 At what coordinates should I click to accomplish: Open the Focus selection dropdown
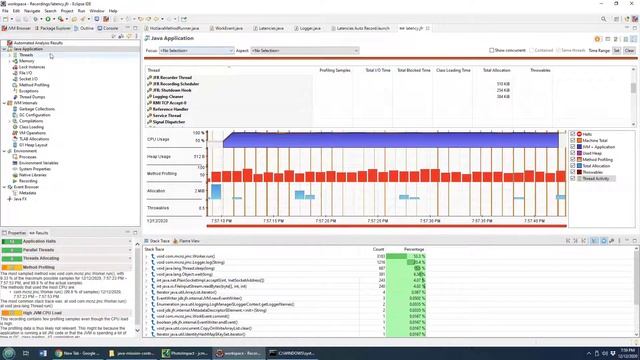click(x=196, y=51)
